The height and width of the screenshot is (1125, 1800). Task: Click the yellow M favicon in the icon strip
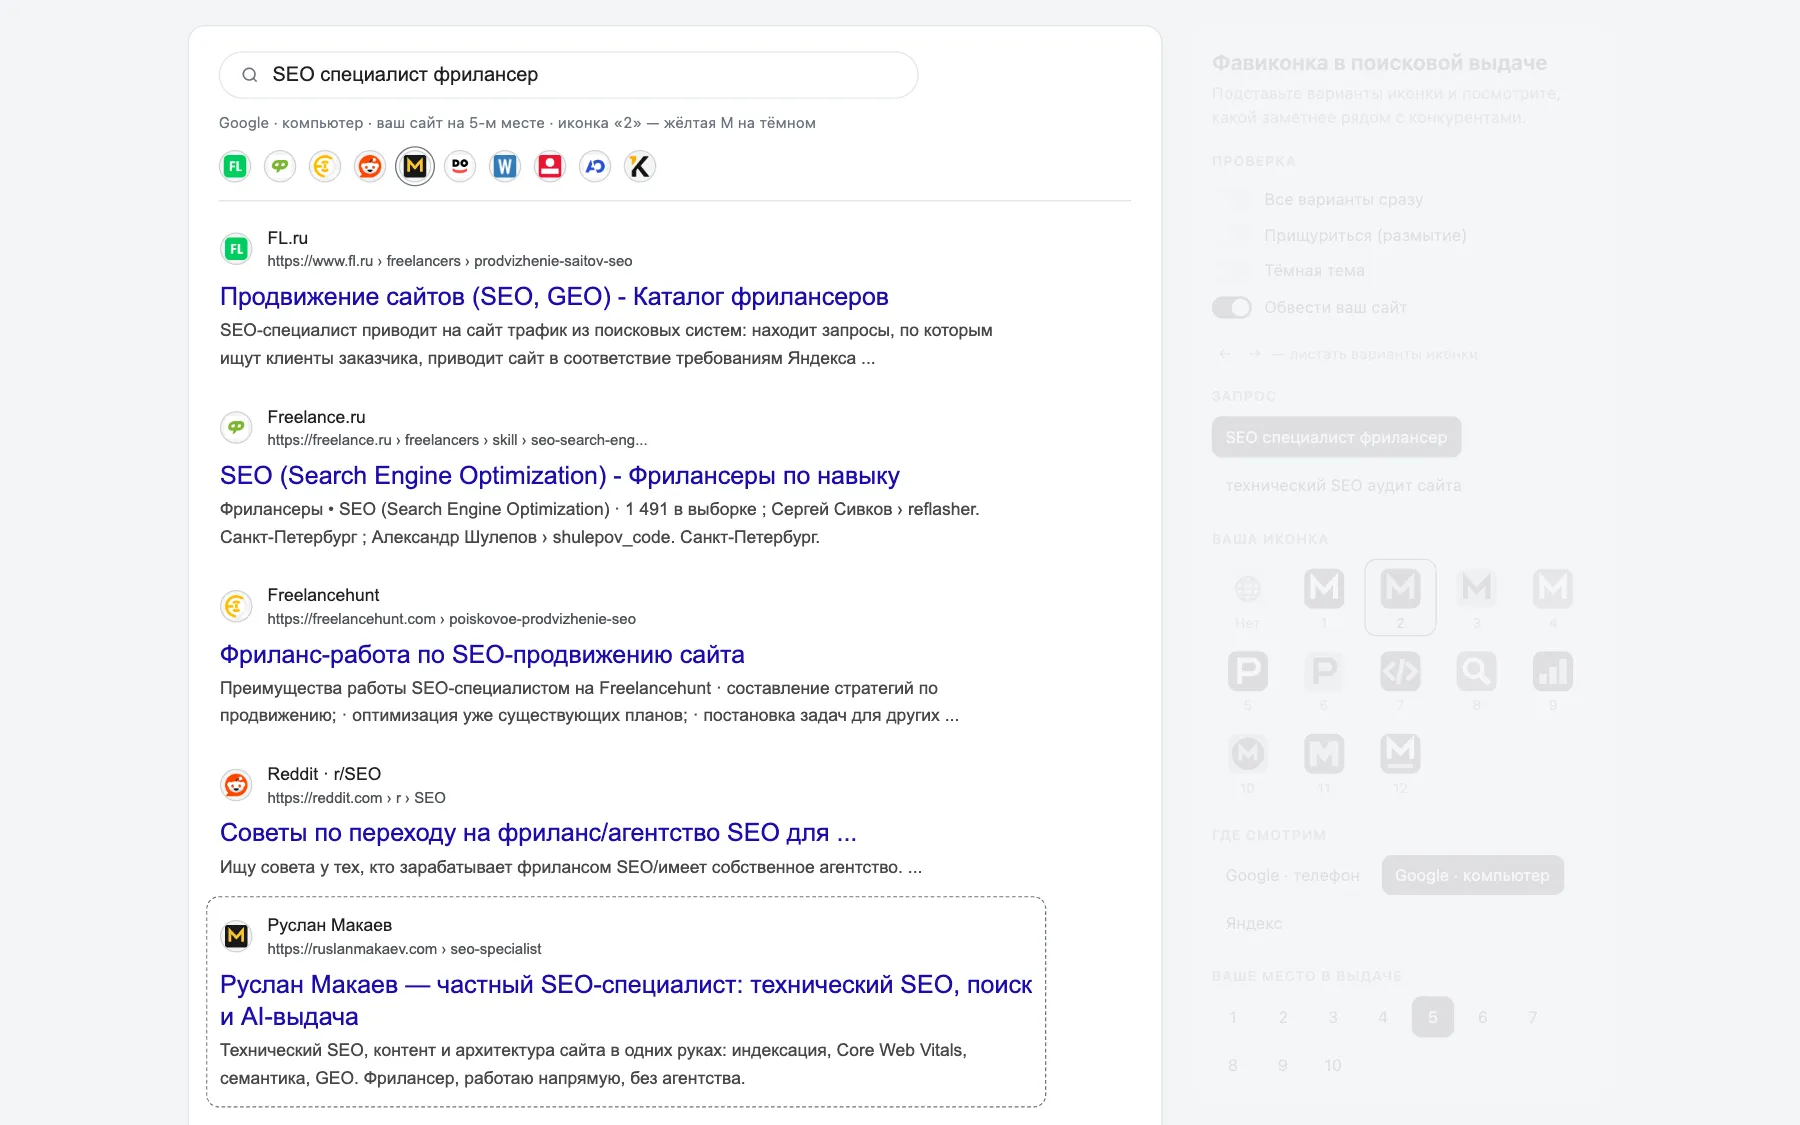(x=415, y=166)
